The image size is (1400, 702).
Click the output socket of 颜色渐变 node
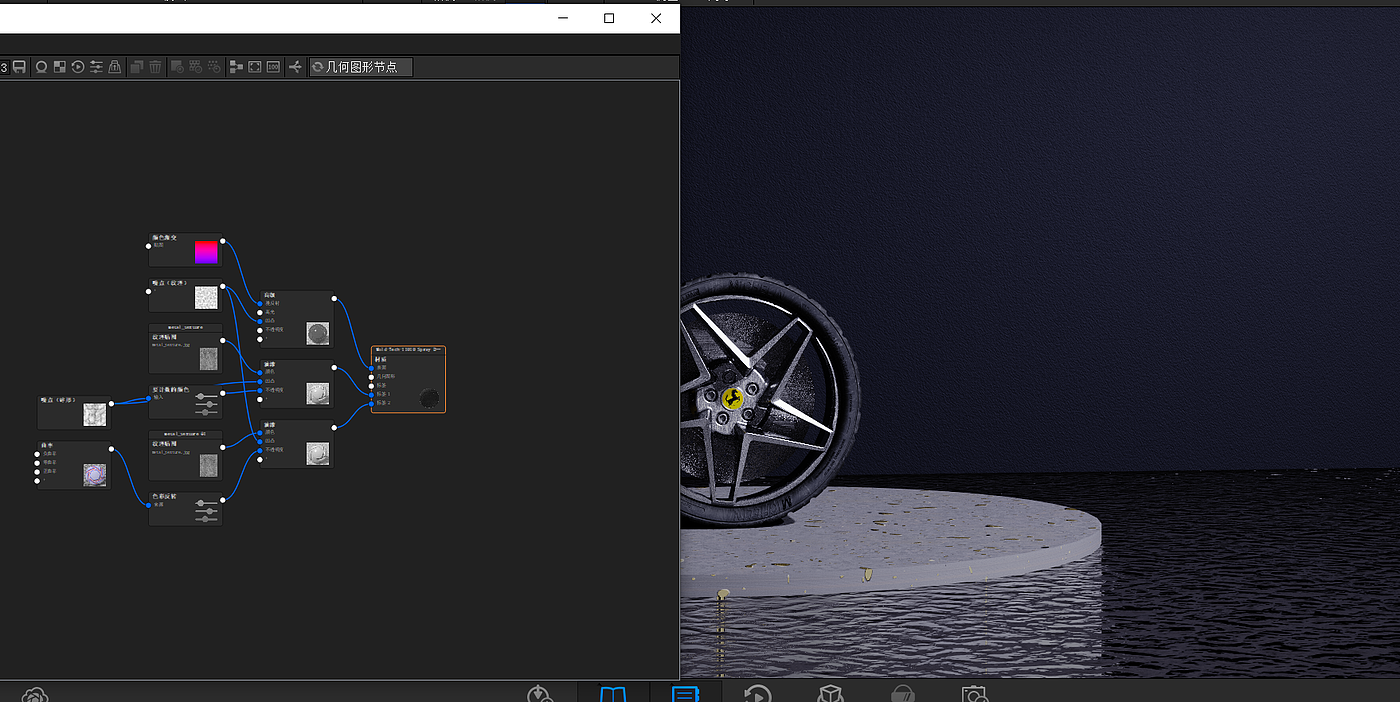(222, 241)
